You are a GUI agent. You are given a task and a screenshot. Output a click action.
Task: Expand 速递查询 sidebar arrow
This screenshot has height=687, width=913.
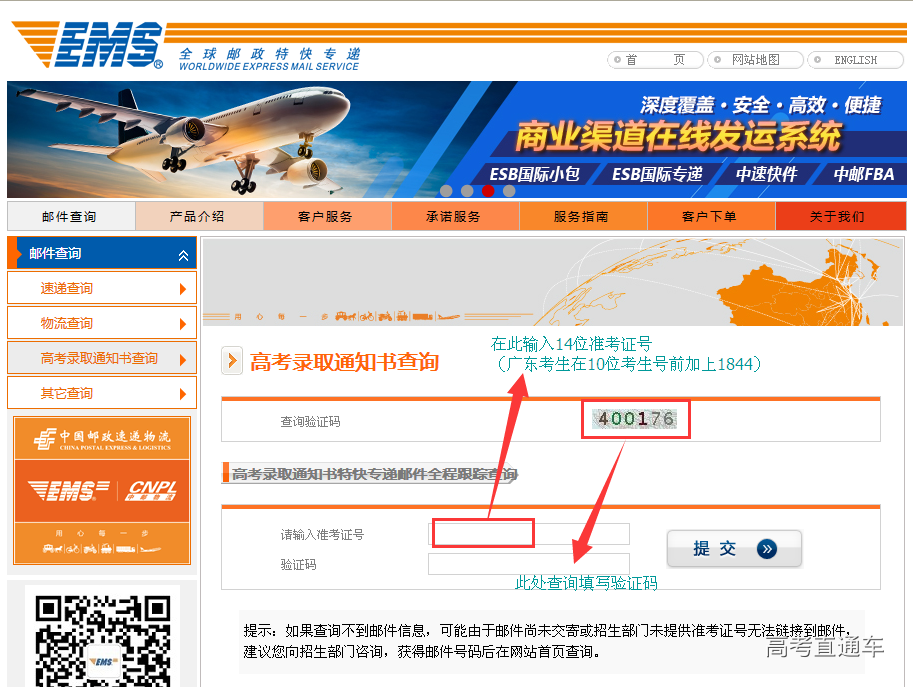click(x=183, y=289)
